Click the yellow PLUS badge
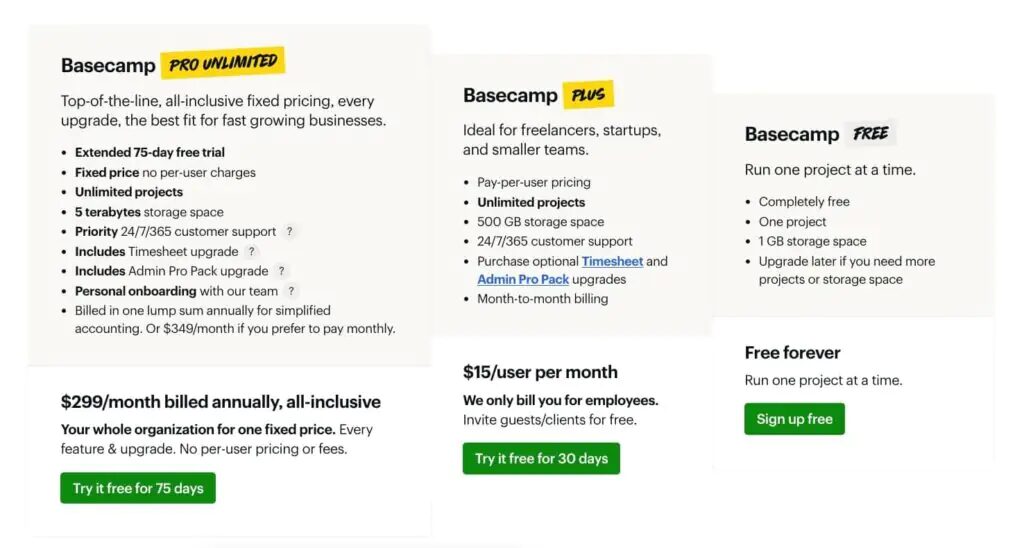 [588, 95]
